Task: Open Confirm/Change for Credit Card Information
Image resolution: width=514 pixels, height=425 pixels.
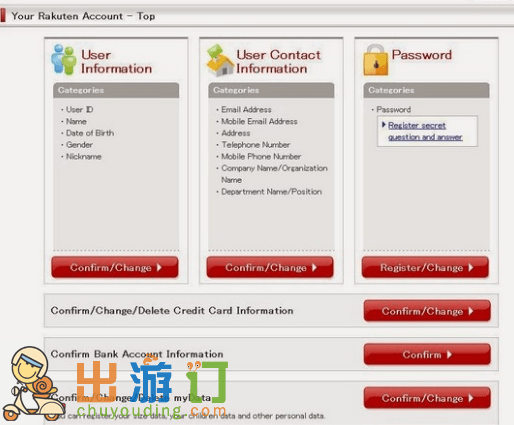Action: pos(427,311)
